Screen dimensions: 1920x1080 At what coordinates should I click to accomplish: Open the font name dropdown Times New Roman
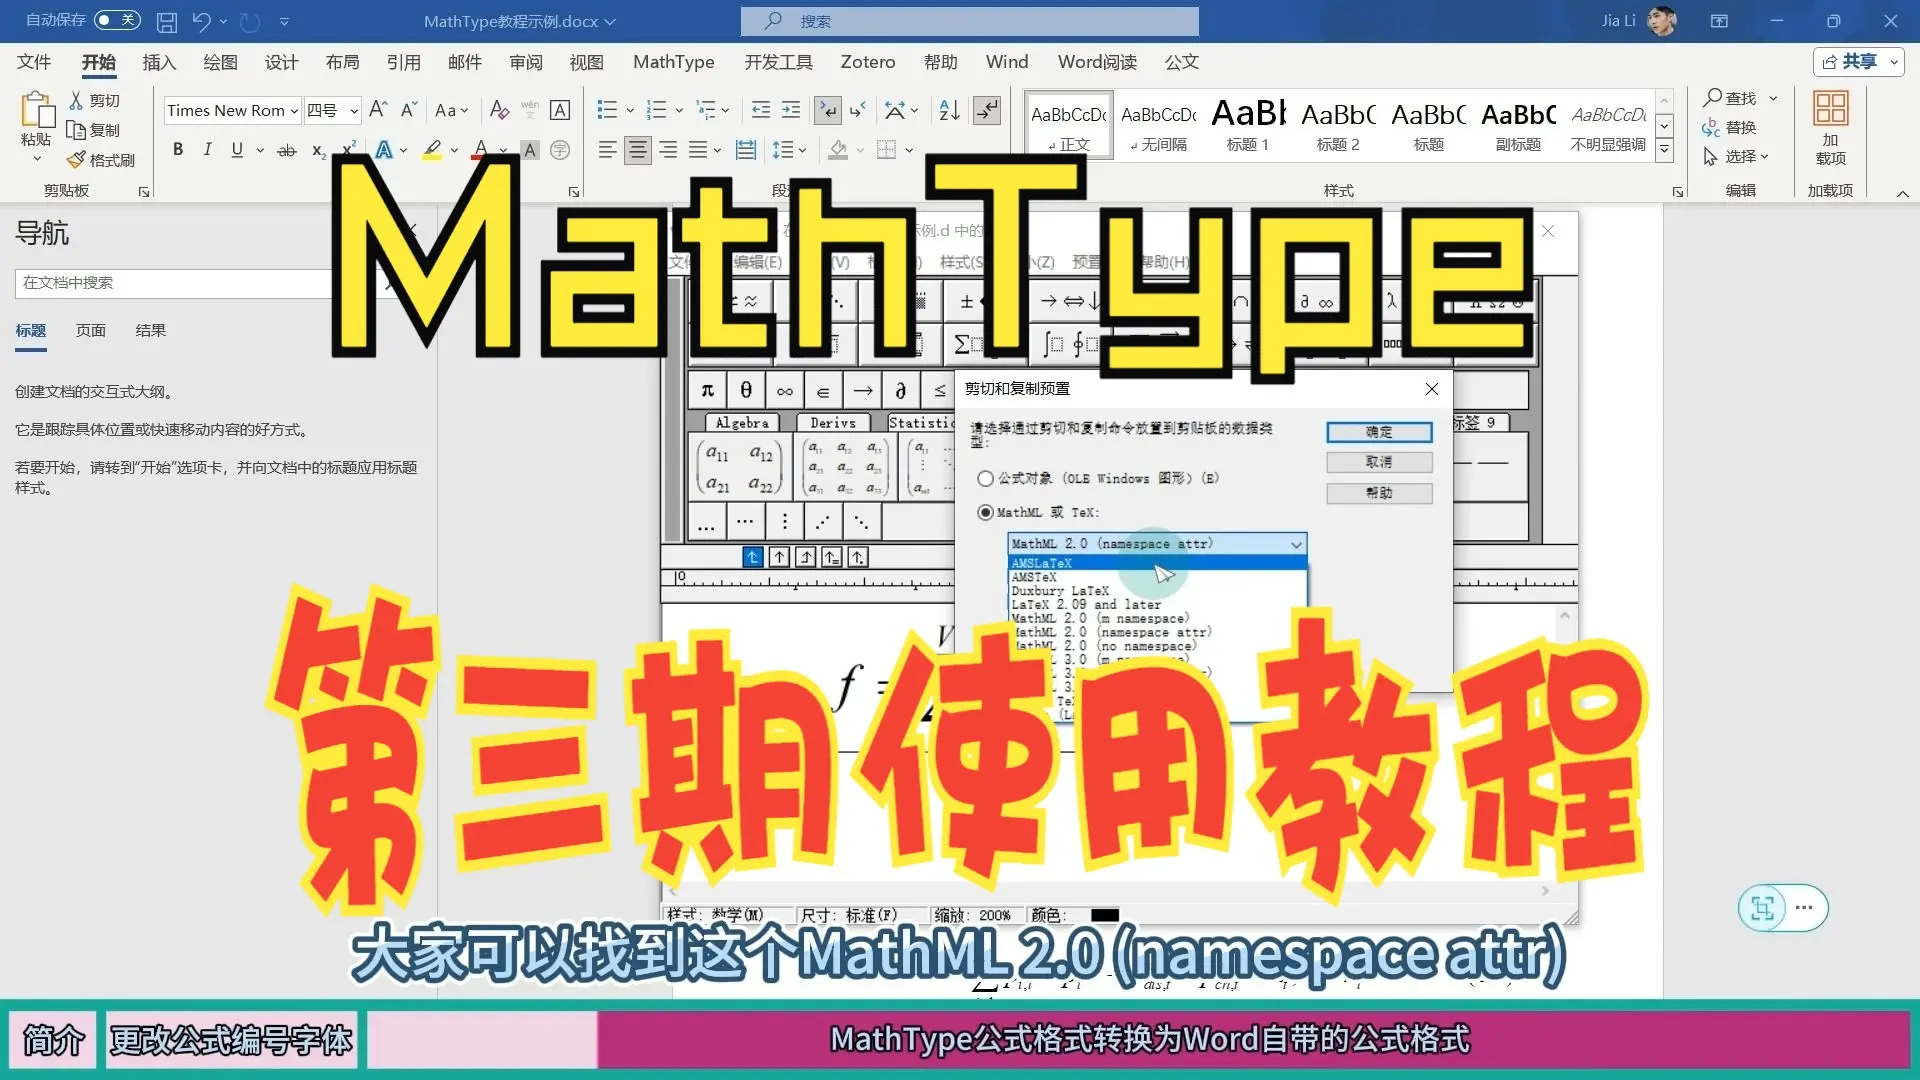pyautogui.click(x=294, y=111)
